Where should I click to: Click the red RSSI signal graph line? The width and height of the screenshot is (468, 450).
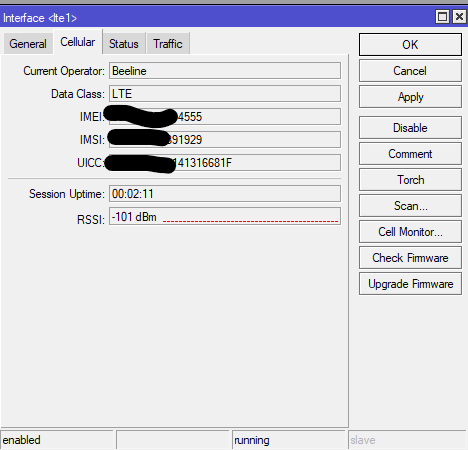(x=251, y=221)
